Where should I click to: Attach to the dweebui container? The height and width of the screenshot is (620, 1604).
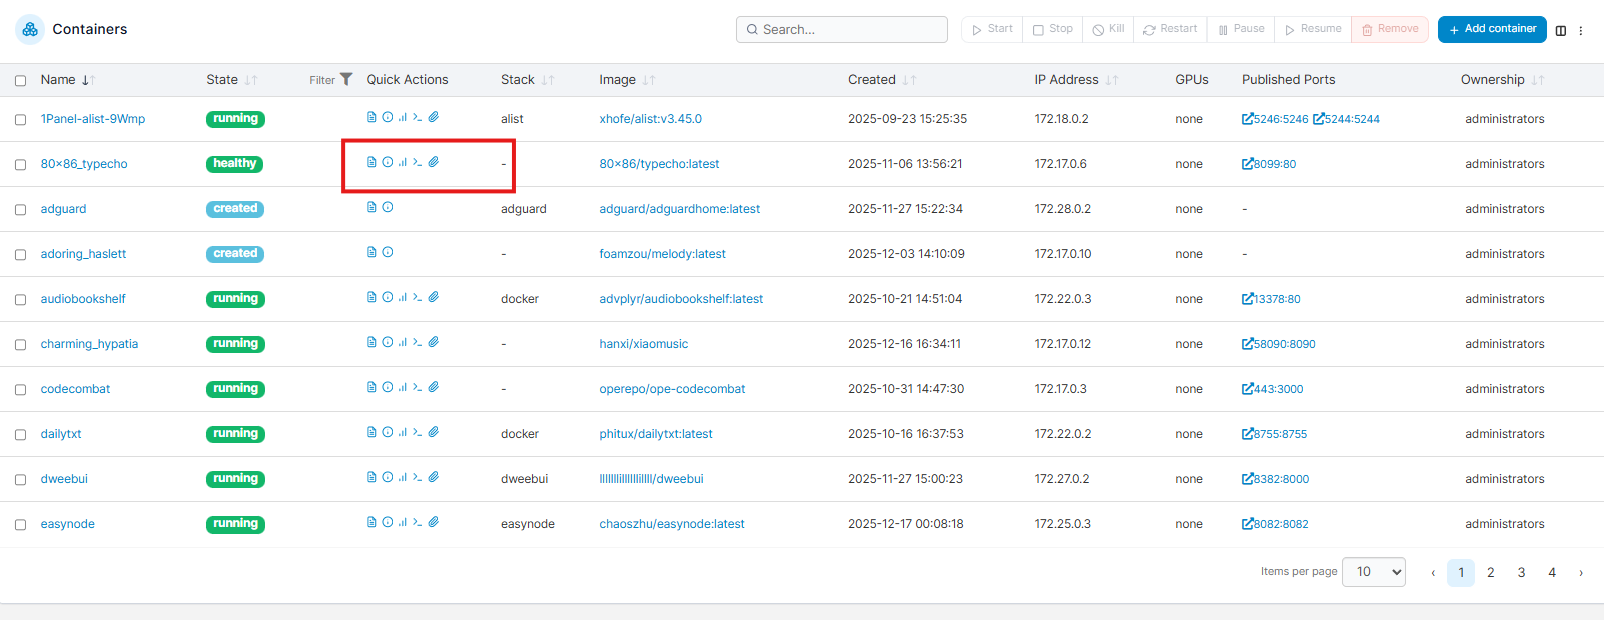click(434, 477)
